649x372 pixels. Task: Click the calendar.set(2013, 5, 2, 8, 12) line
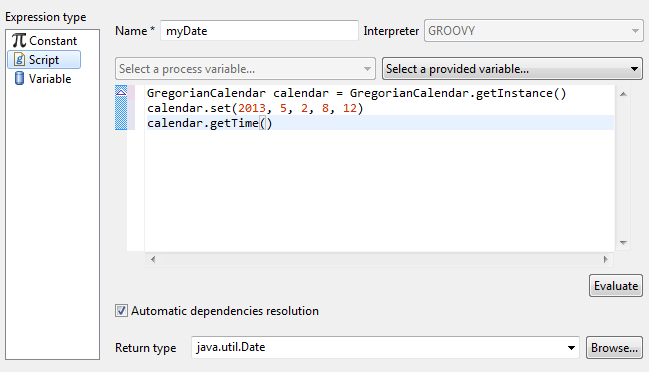pos(255,108)
